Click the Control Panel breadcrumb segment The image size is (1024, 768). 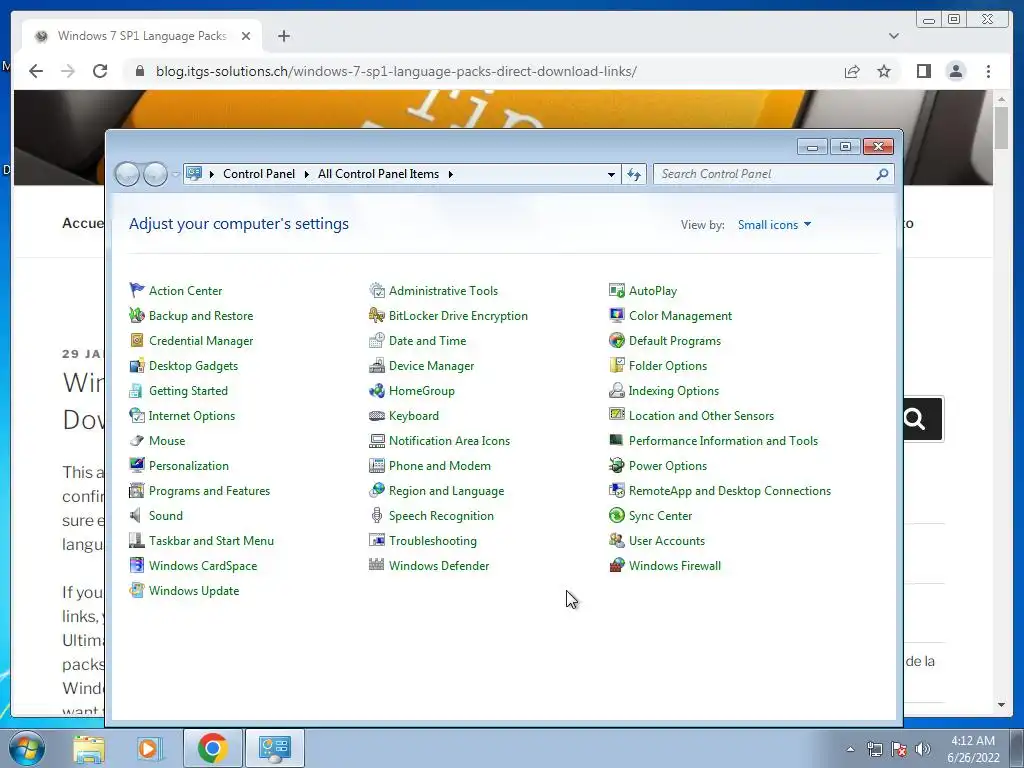(259, 174)
